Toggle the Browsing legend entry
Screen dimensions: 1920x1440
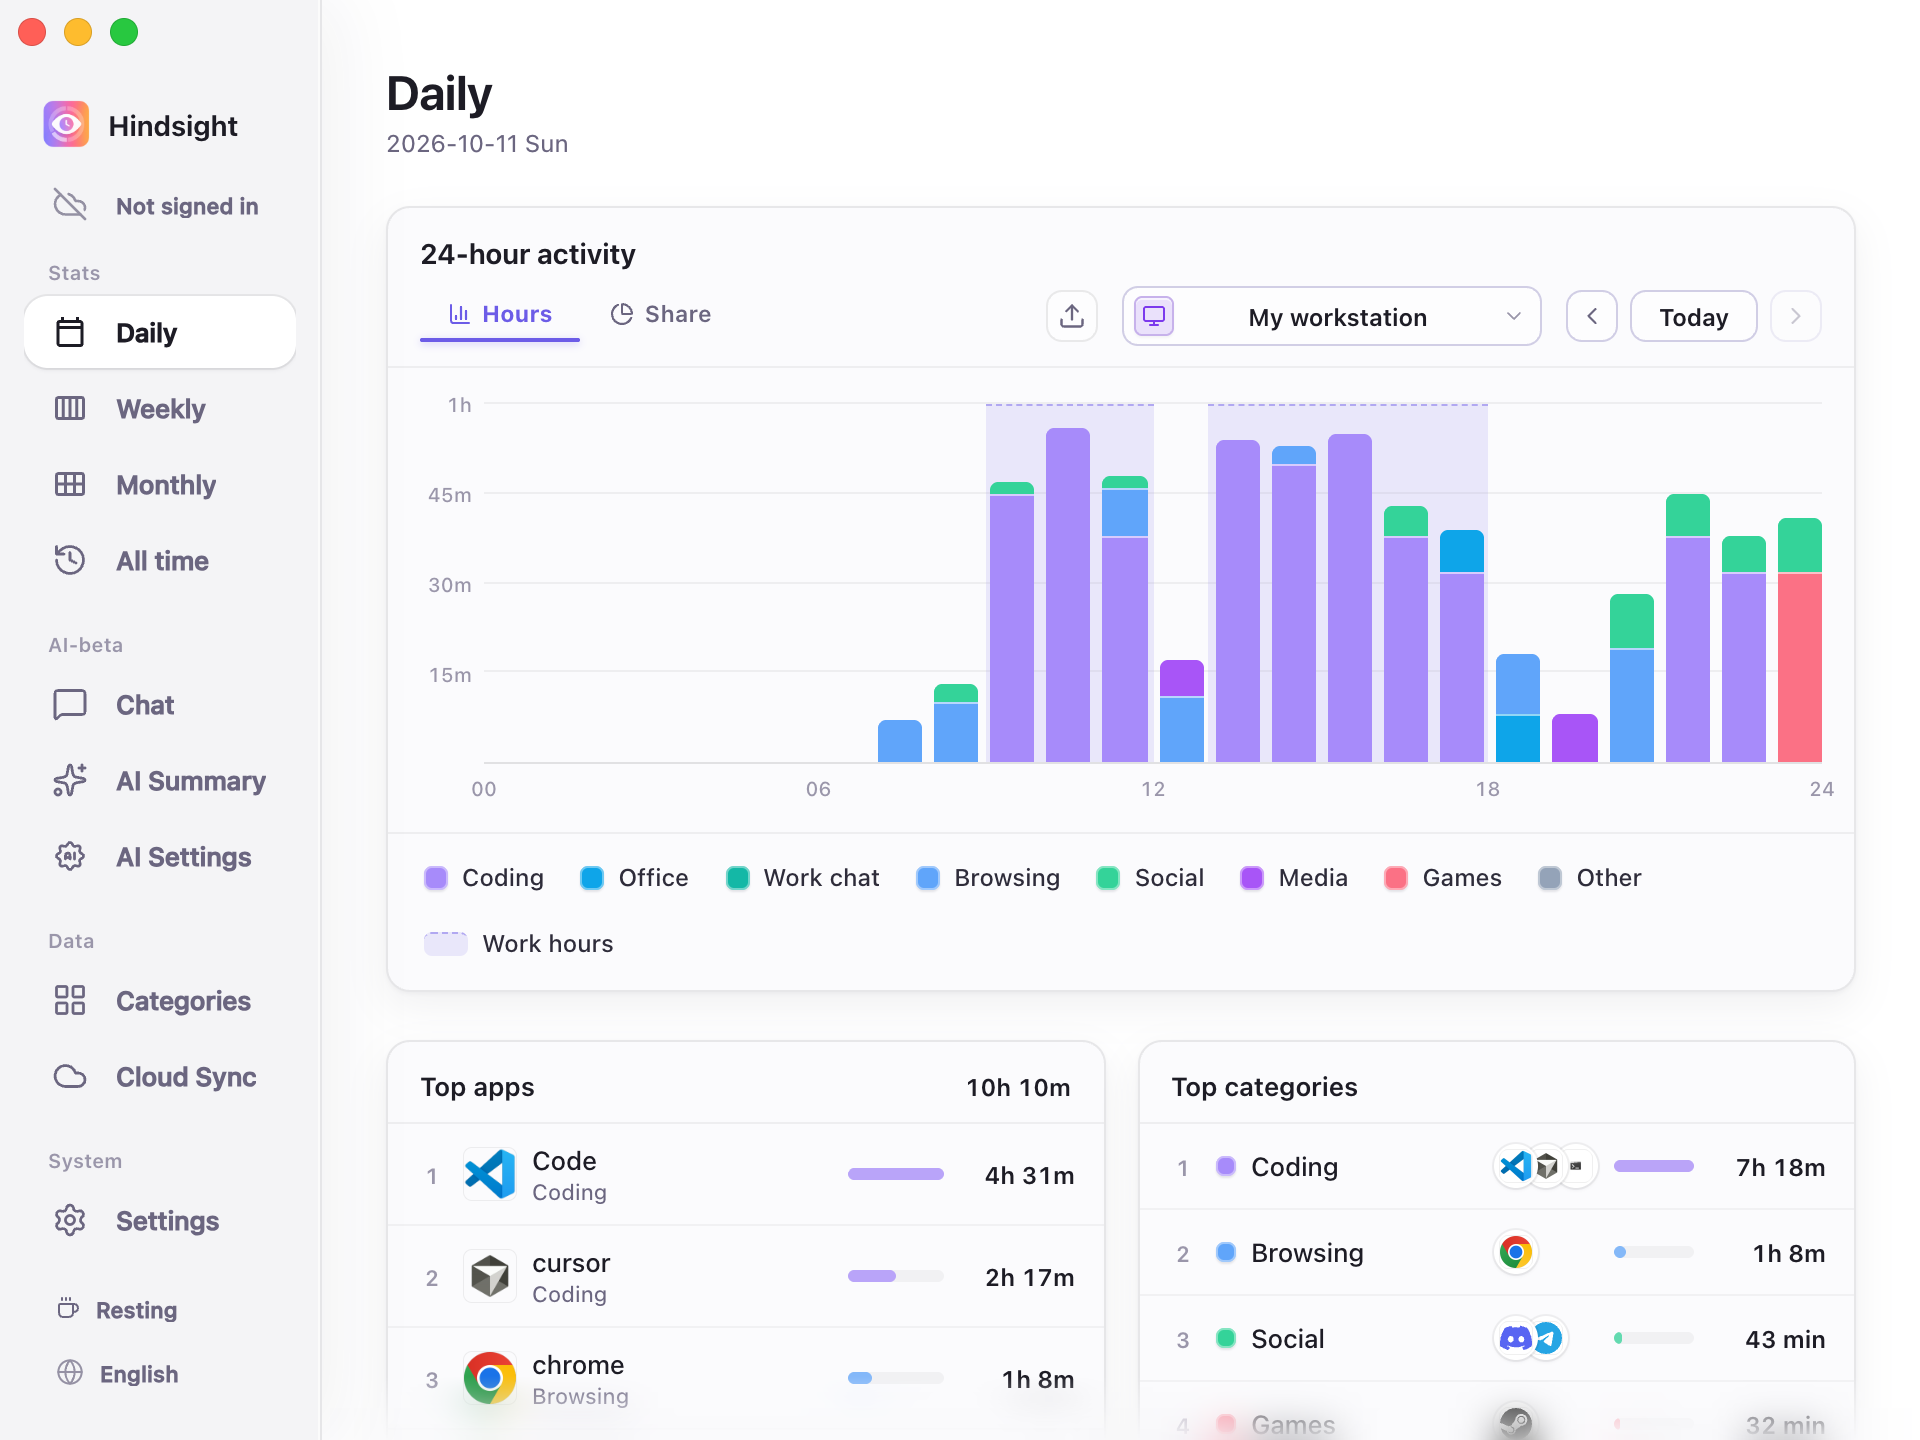coord(988,878)
